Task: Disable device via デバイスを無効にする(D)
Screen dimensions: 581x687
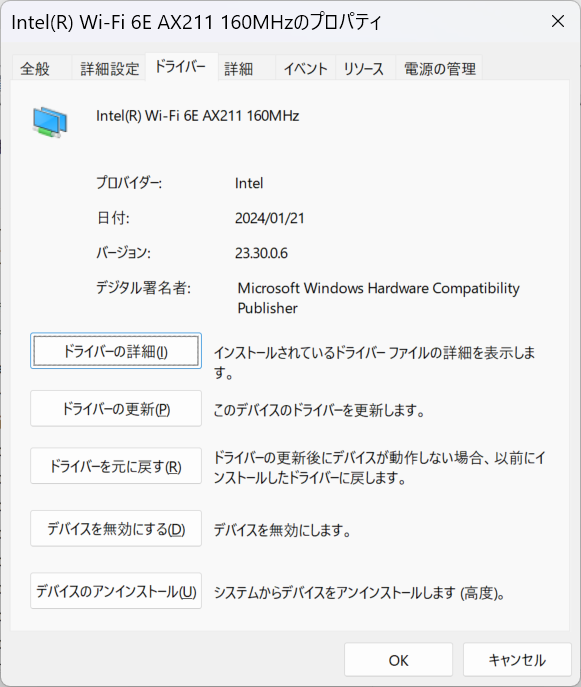Action: coord(116,528)
